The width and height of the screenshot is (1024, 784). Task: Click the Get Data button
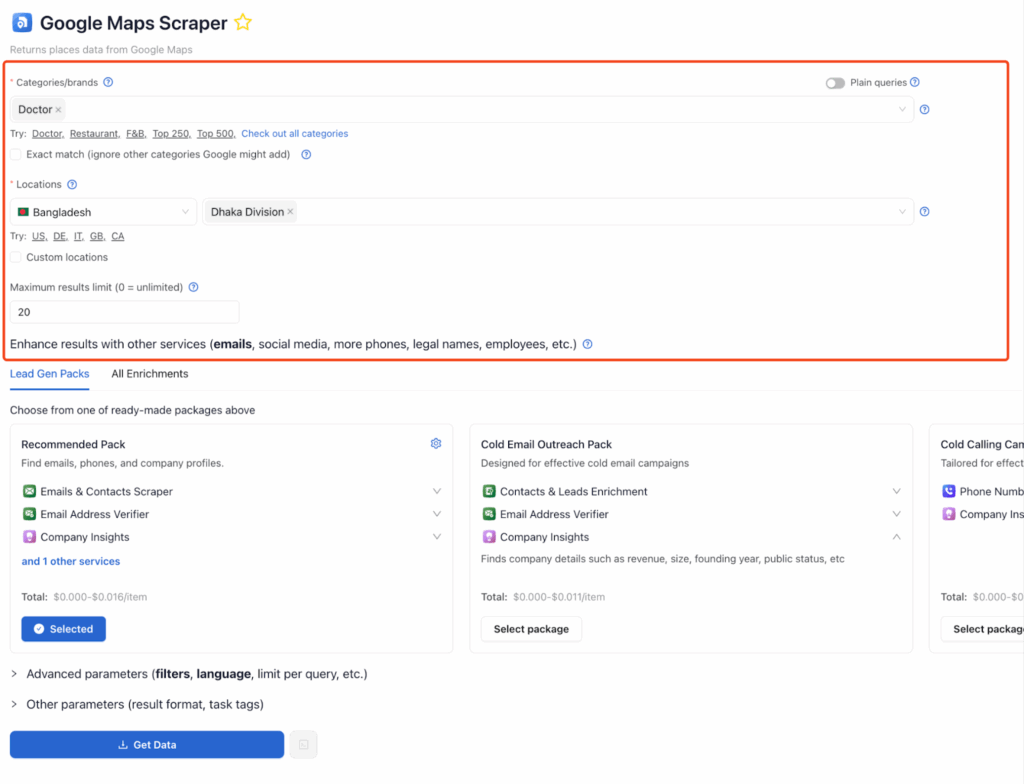click(147, 745)
